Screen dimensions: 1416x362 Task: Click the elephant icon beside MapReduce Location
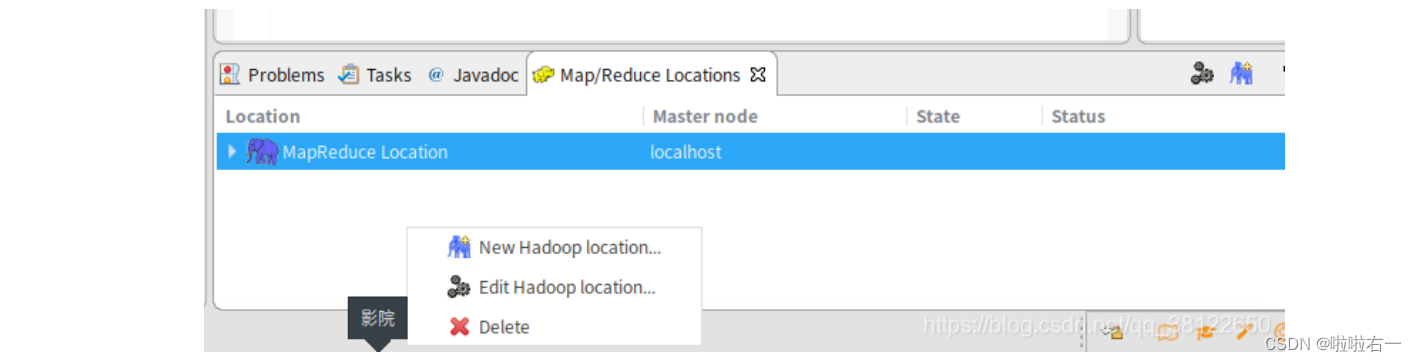click(262, 152)
